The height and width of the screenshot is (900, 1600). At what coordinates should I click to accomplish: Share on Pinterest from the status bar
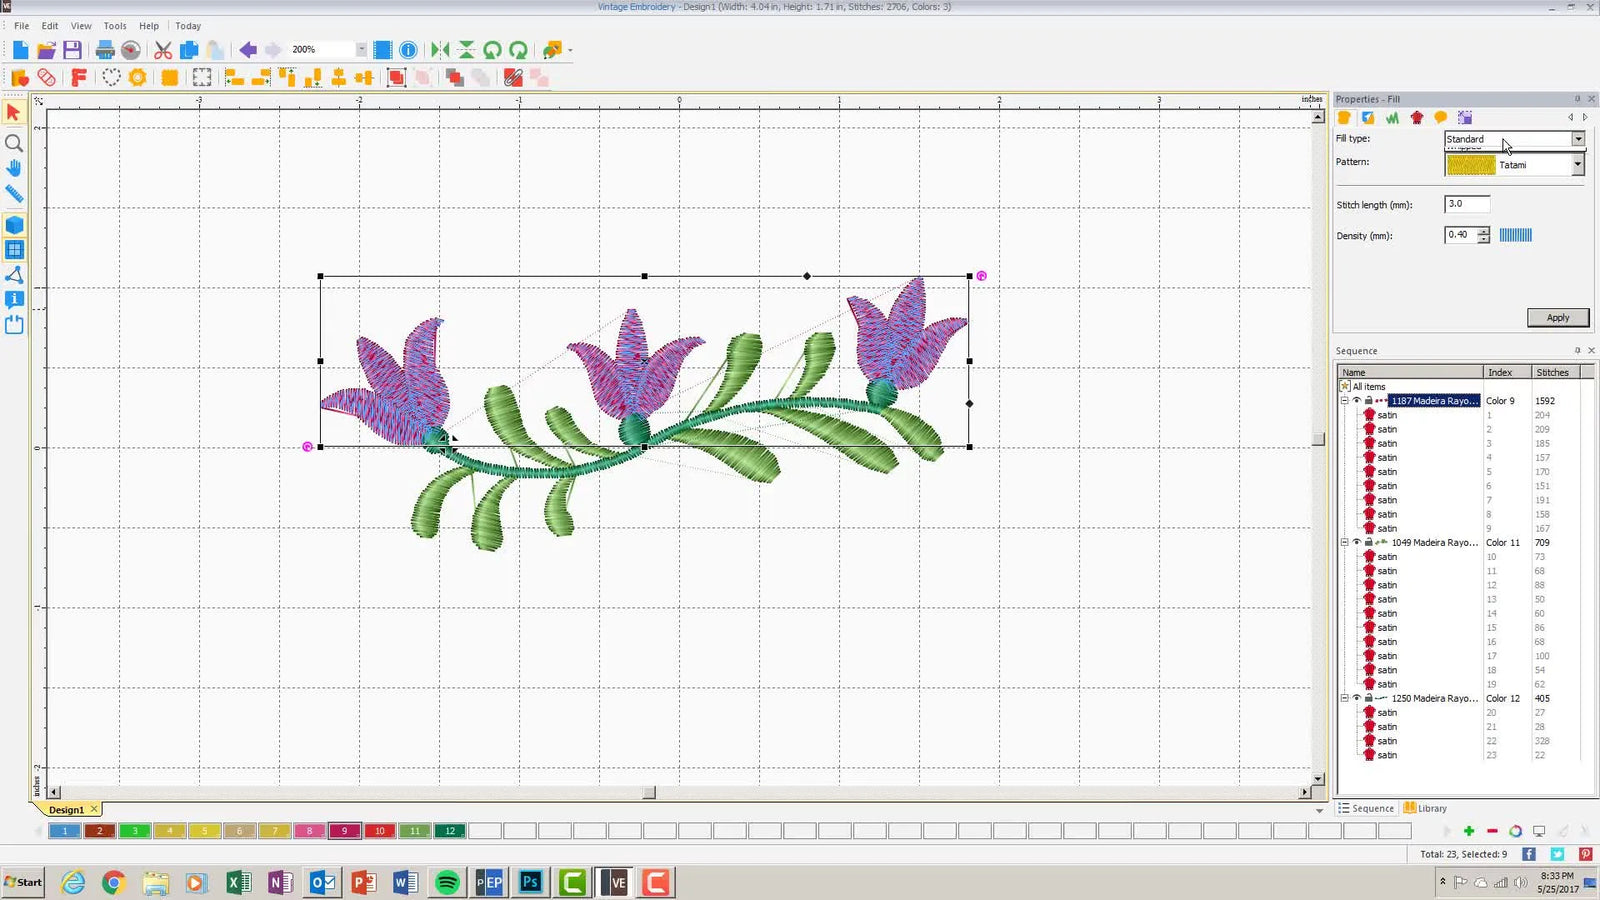coord(1585,854)
